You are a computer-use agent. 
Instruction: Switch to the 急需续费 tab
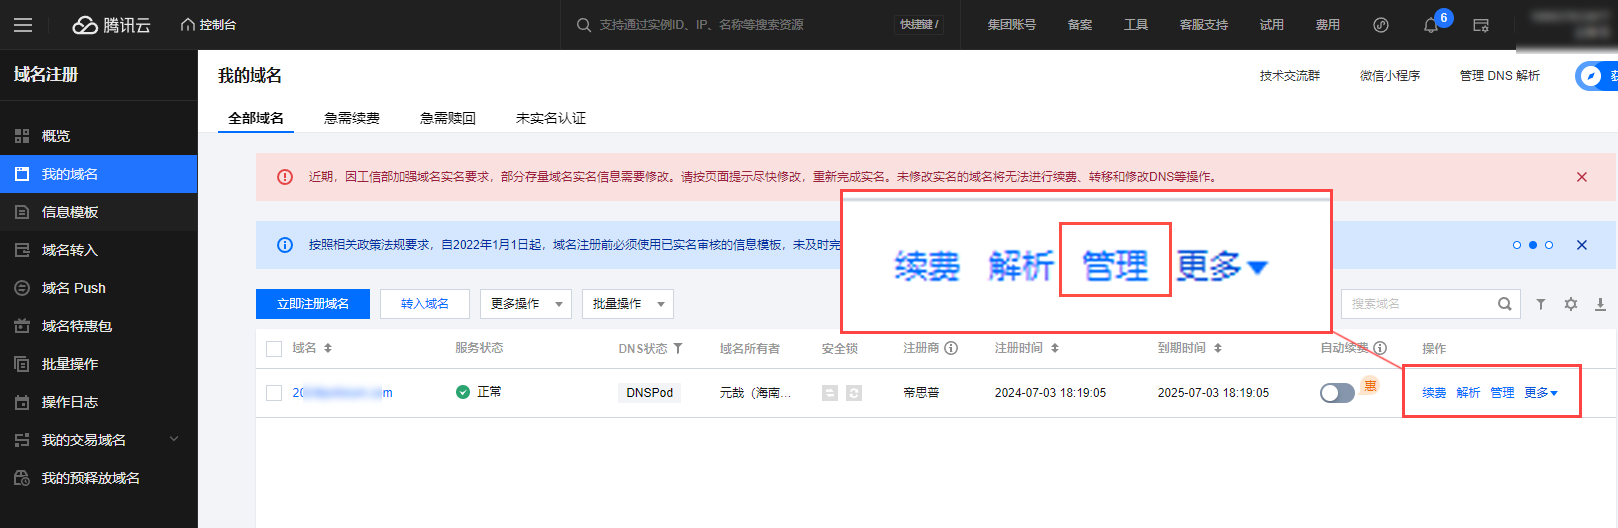352,118
